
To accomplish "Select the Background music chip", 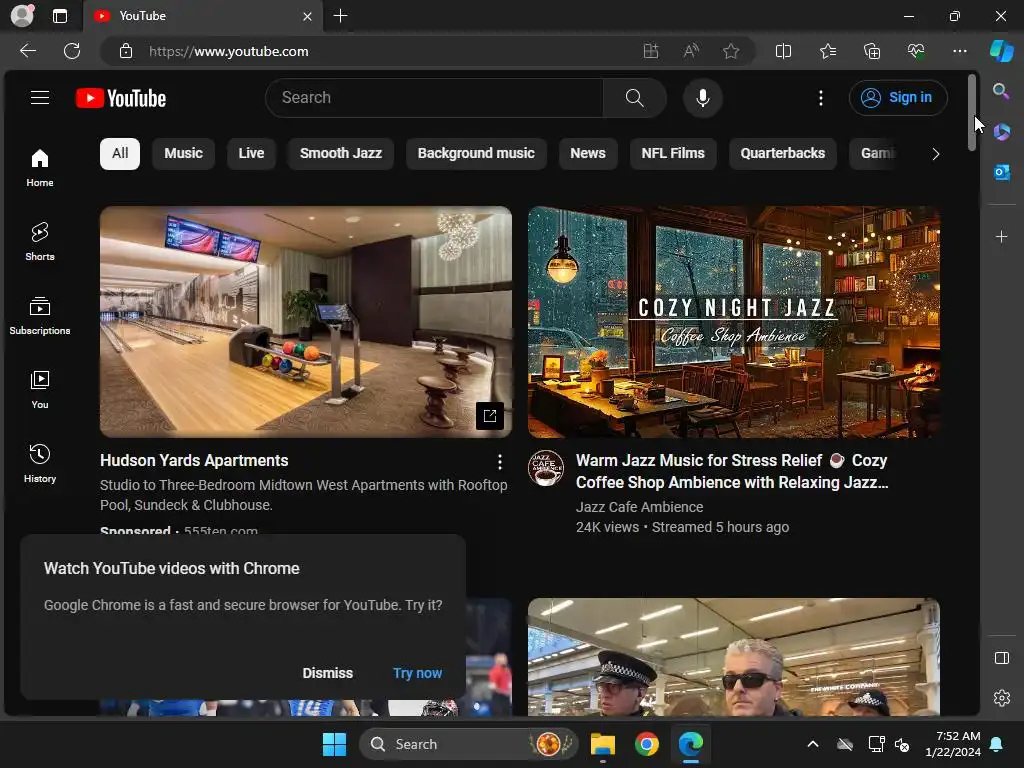I will click(x=476, y=153).
